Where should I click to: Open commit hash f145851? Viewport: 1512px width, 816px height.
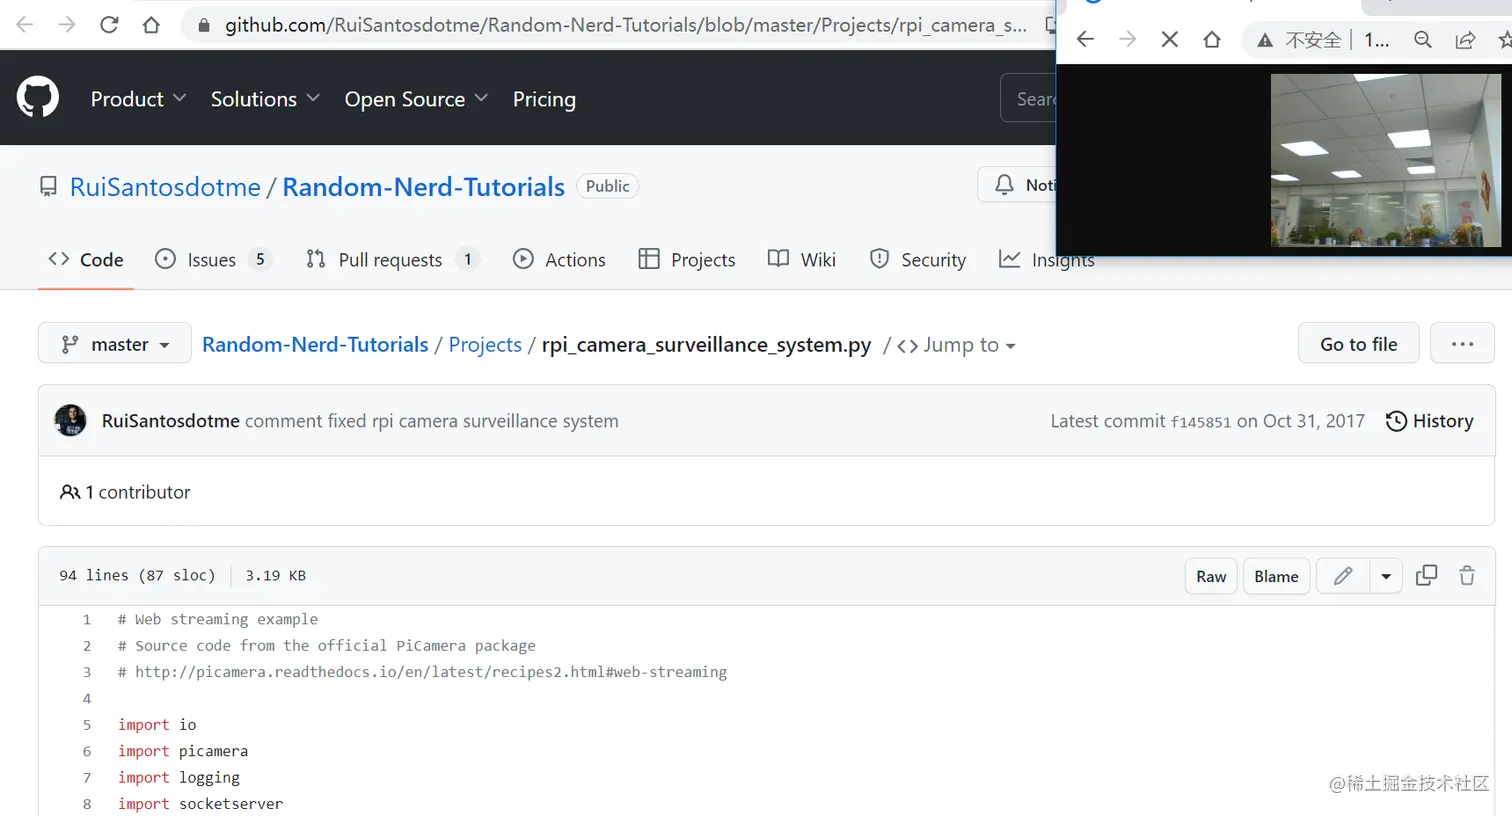[x=1200, y=422]
